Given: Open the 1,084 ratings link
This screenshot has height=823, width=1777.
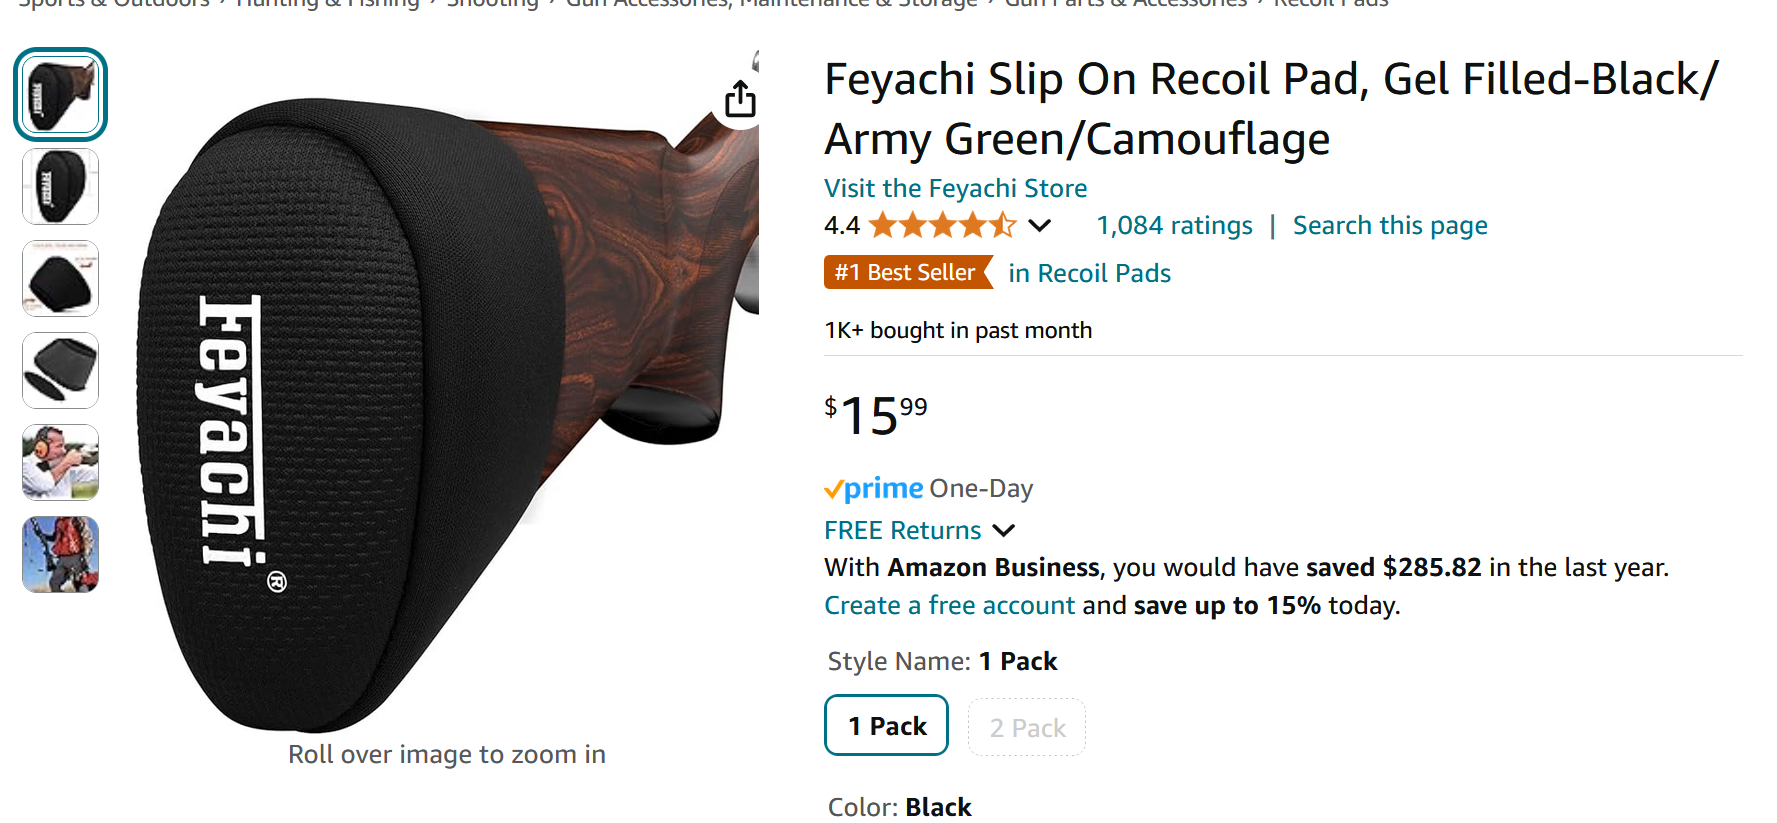Looking at the screenshot, I should (1174, 226).
